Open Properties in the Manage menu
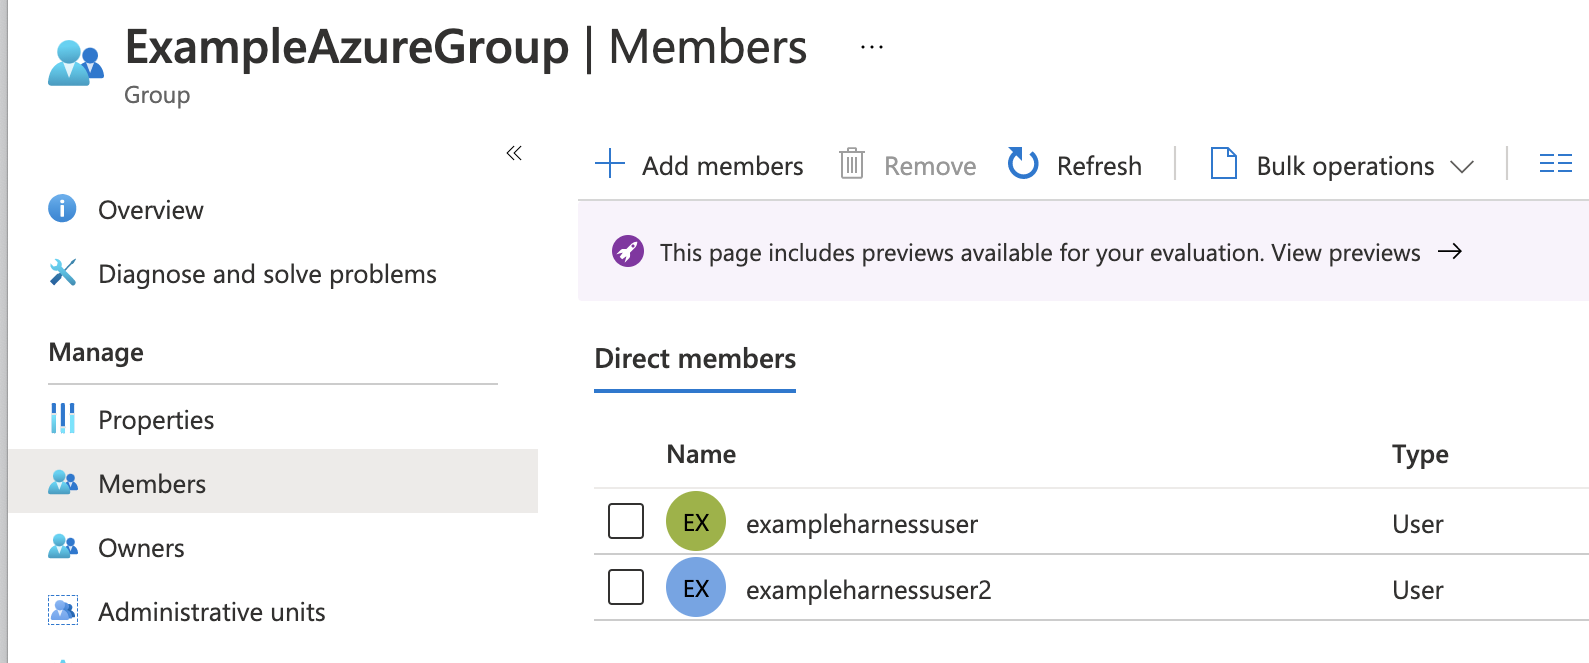Screen dimensions: 1589x663 pos(156,420)
